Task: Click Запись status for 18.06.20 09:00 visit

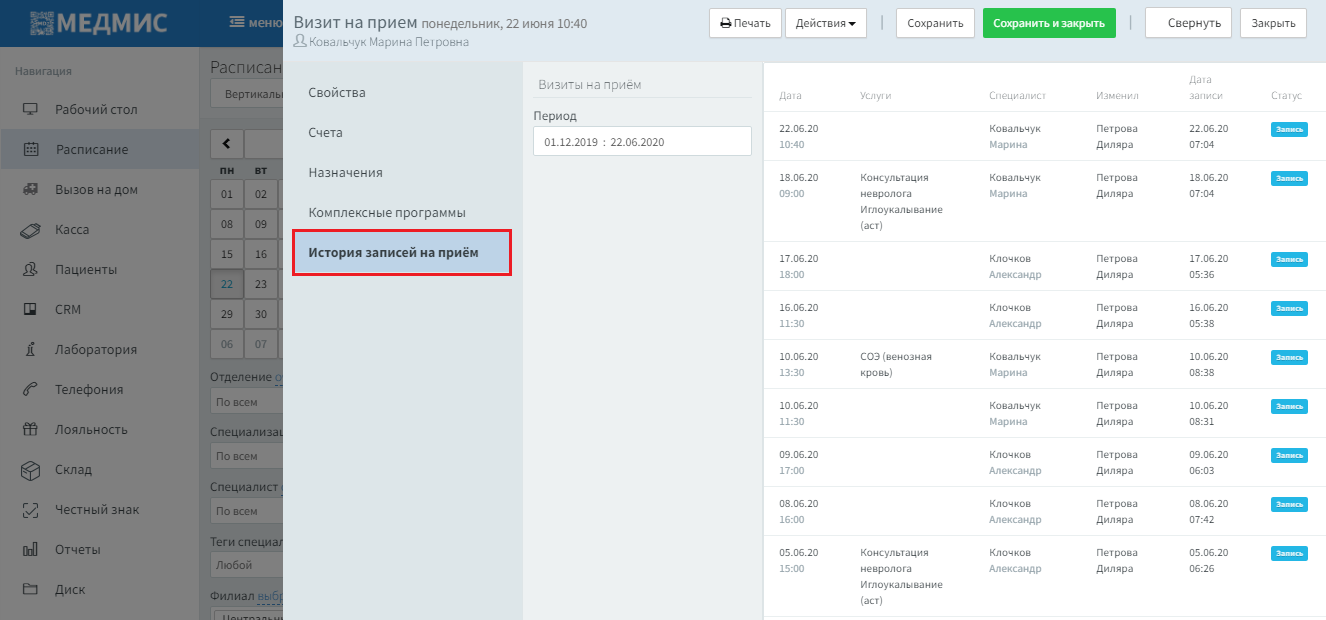Action: click(1289, 178)
